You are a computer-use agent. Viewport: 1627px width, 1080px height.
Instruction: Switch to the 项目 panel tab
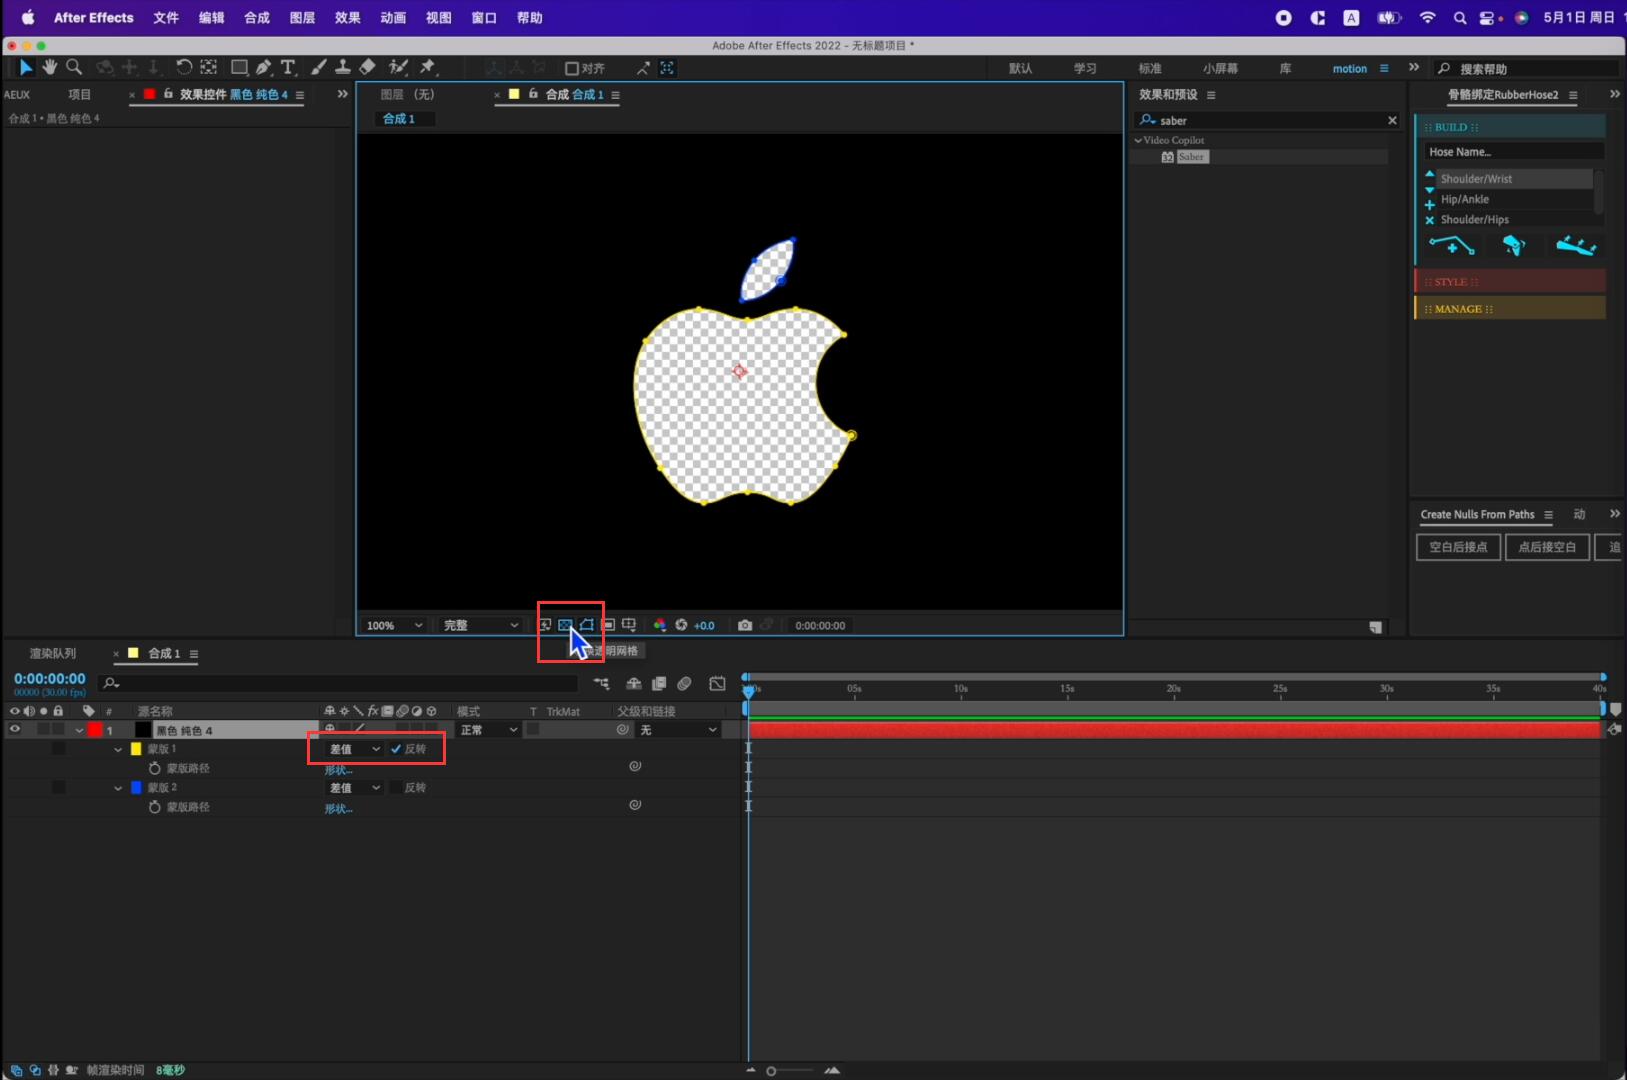79,94
